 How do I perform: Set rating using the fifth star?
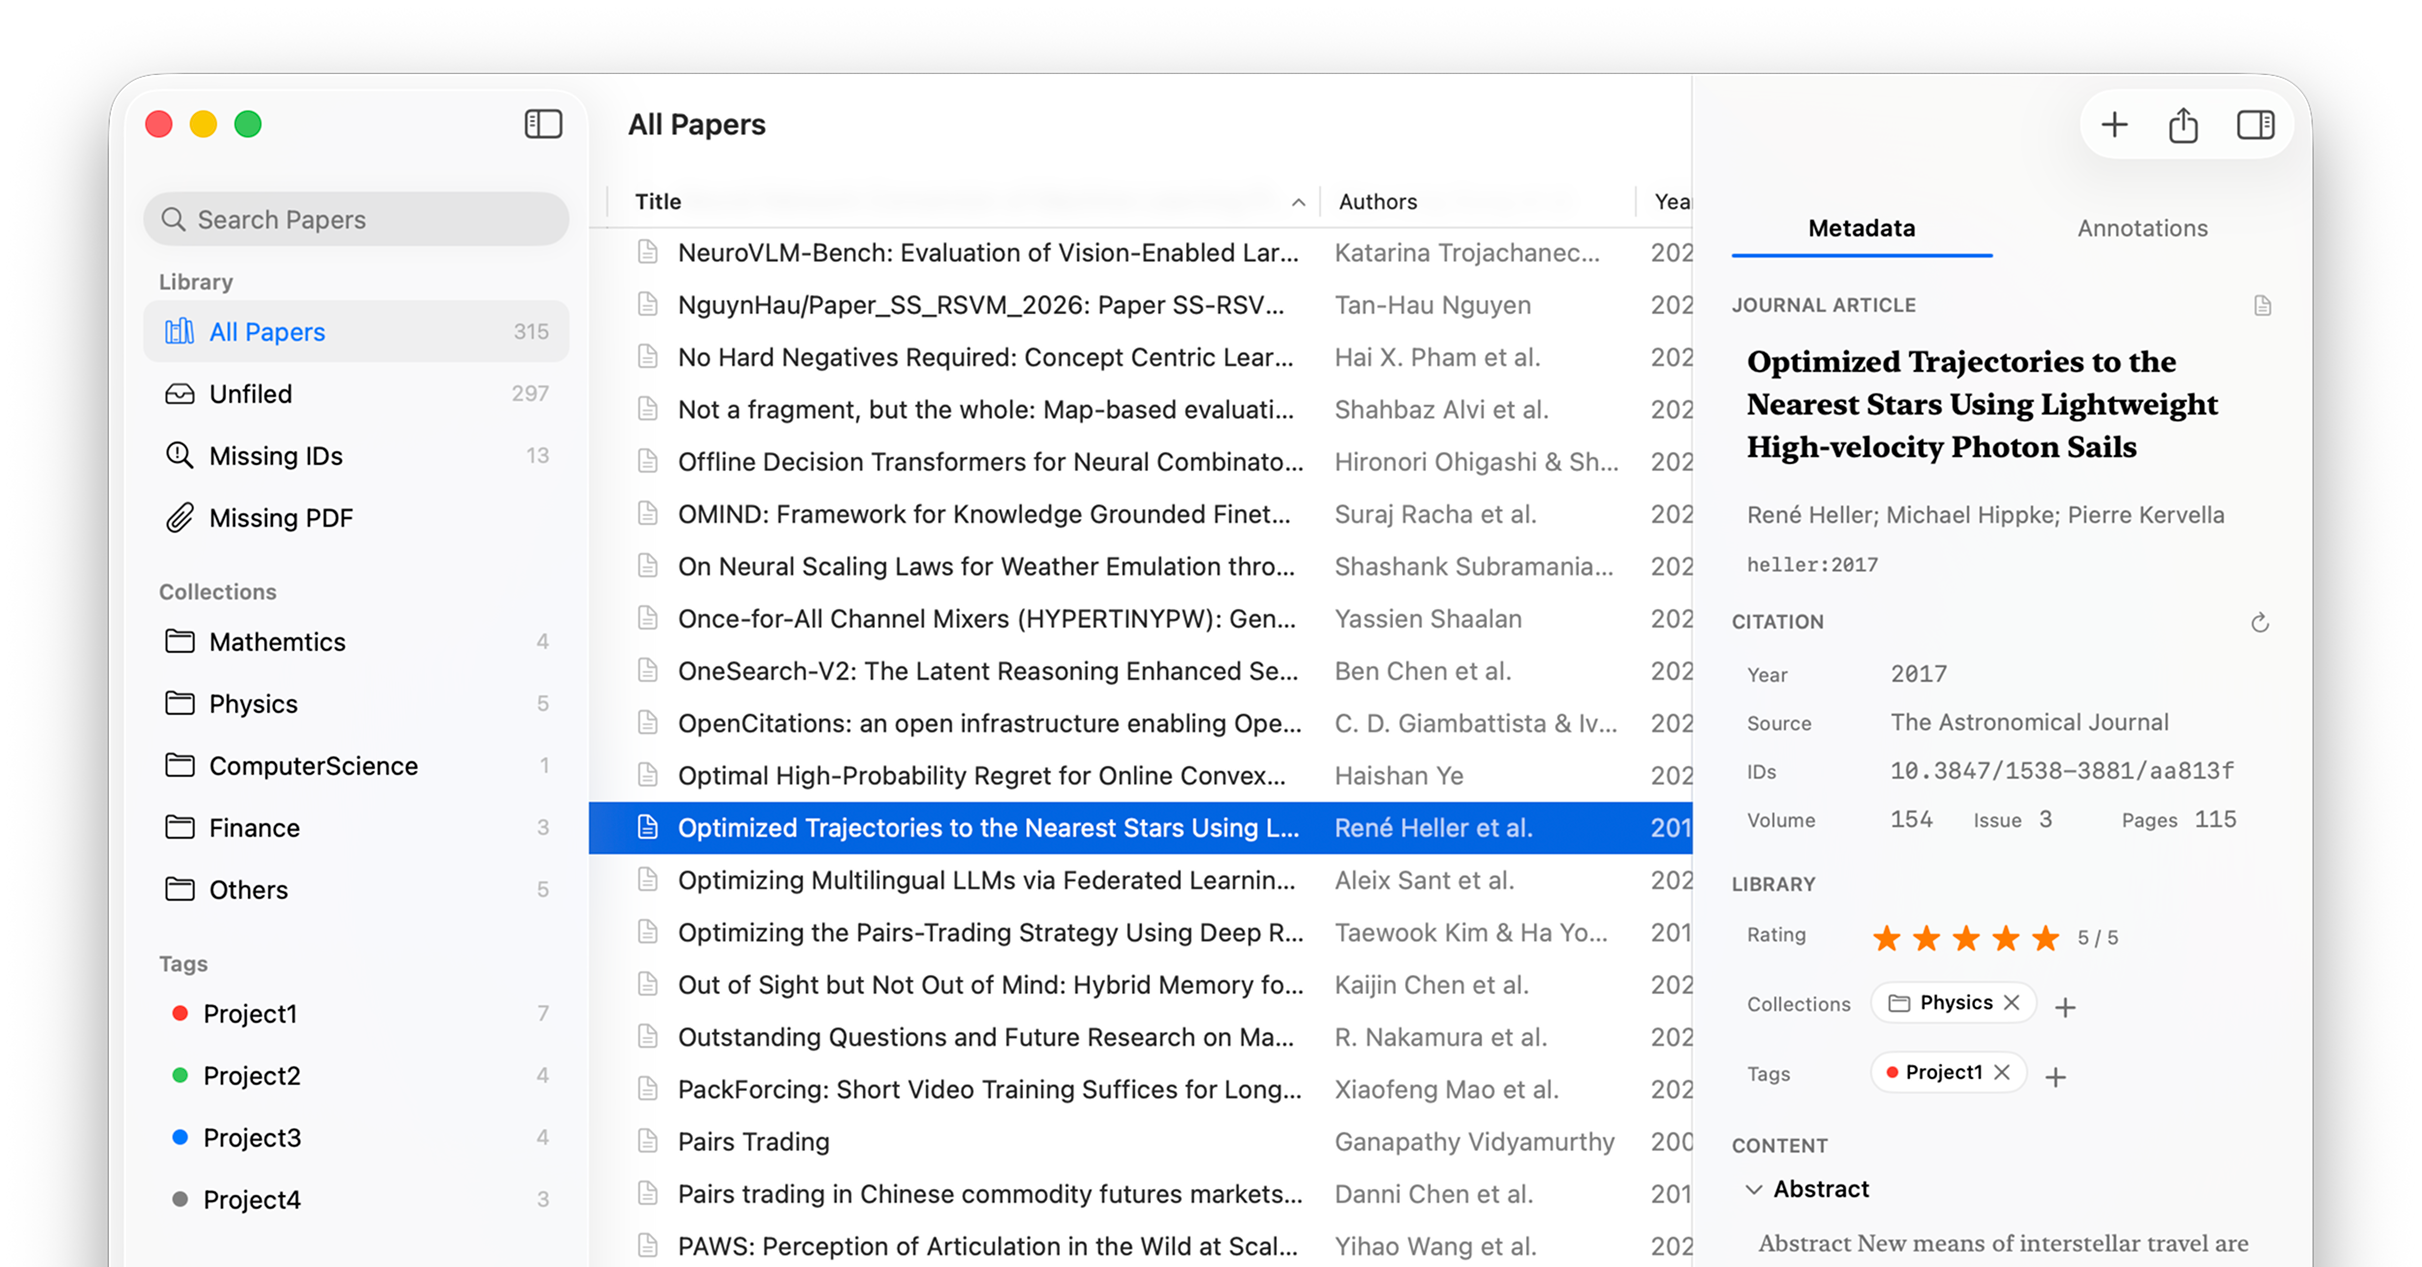click(2046, 938)
